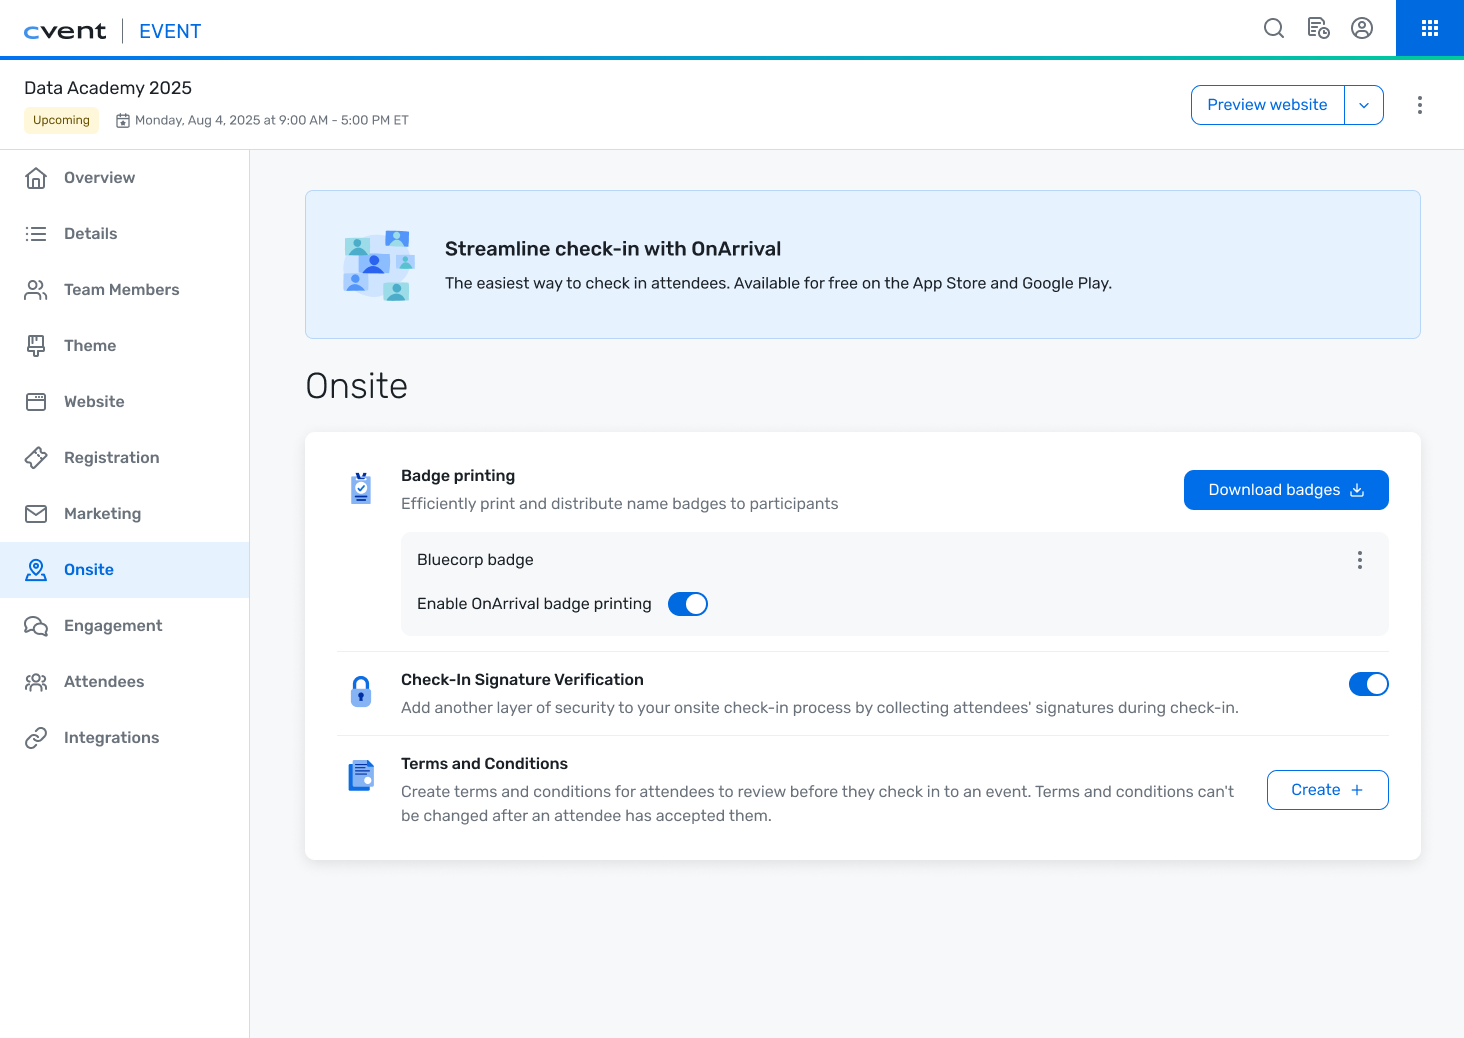Screen dimensions: 1464x1038
Task: Open the user profile icon
Action: 1362,28
